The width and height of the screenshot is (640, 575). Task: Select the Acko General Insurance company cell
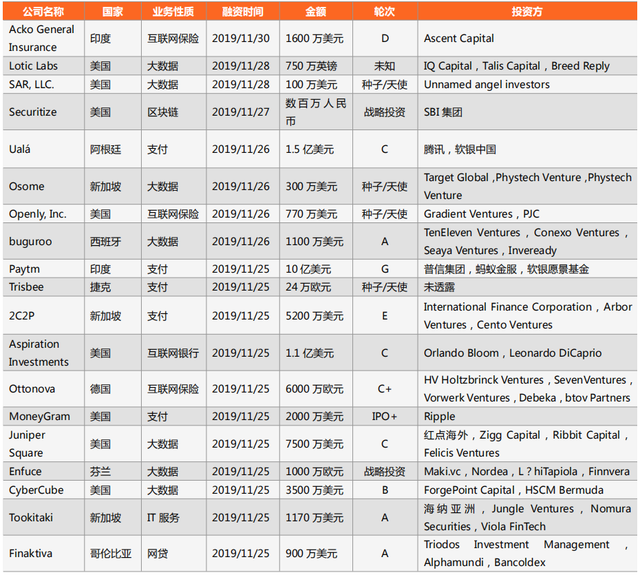click(x=44, y=38)
